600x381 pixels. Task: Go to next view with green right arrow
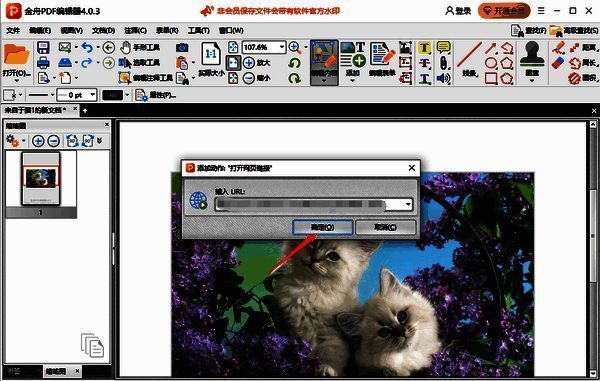(109, 63)
